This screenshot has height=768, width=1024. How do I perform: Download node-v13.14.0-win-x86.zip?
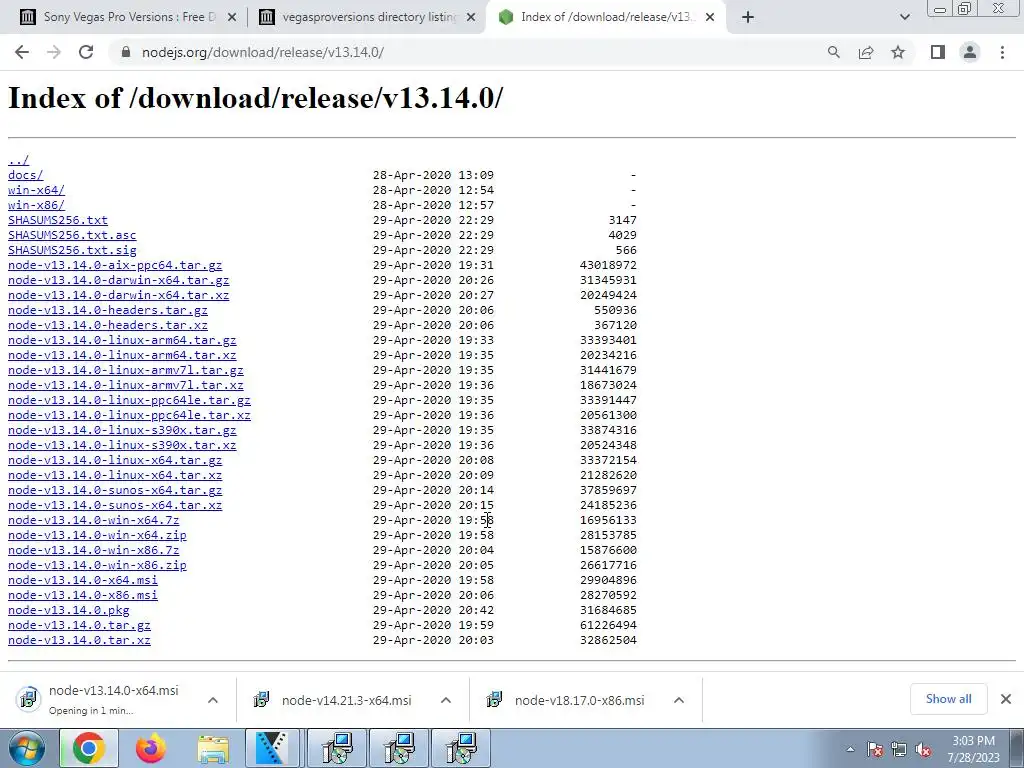(97, 566)
